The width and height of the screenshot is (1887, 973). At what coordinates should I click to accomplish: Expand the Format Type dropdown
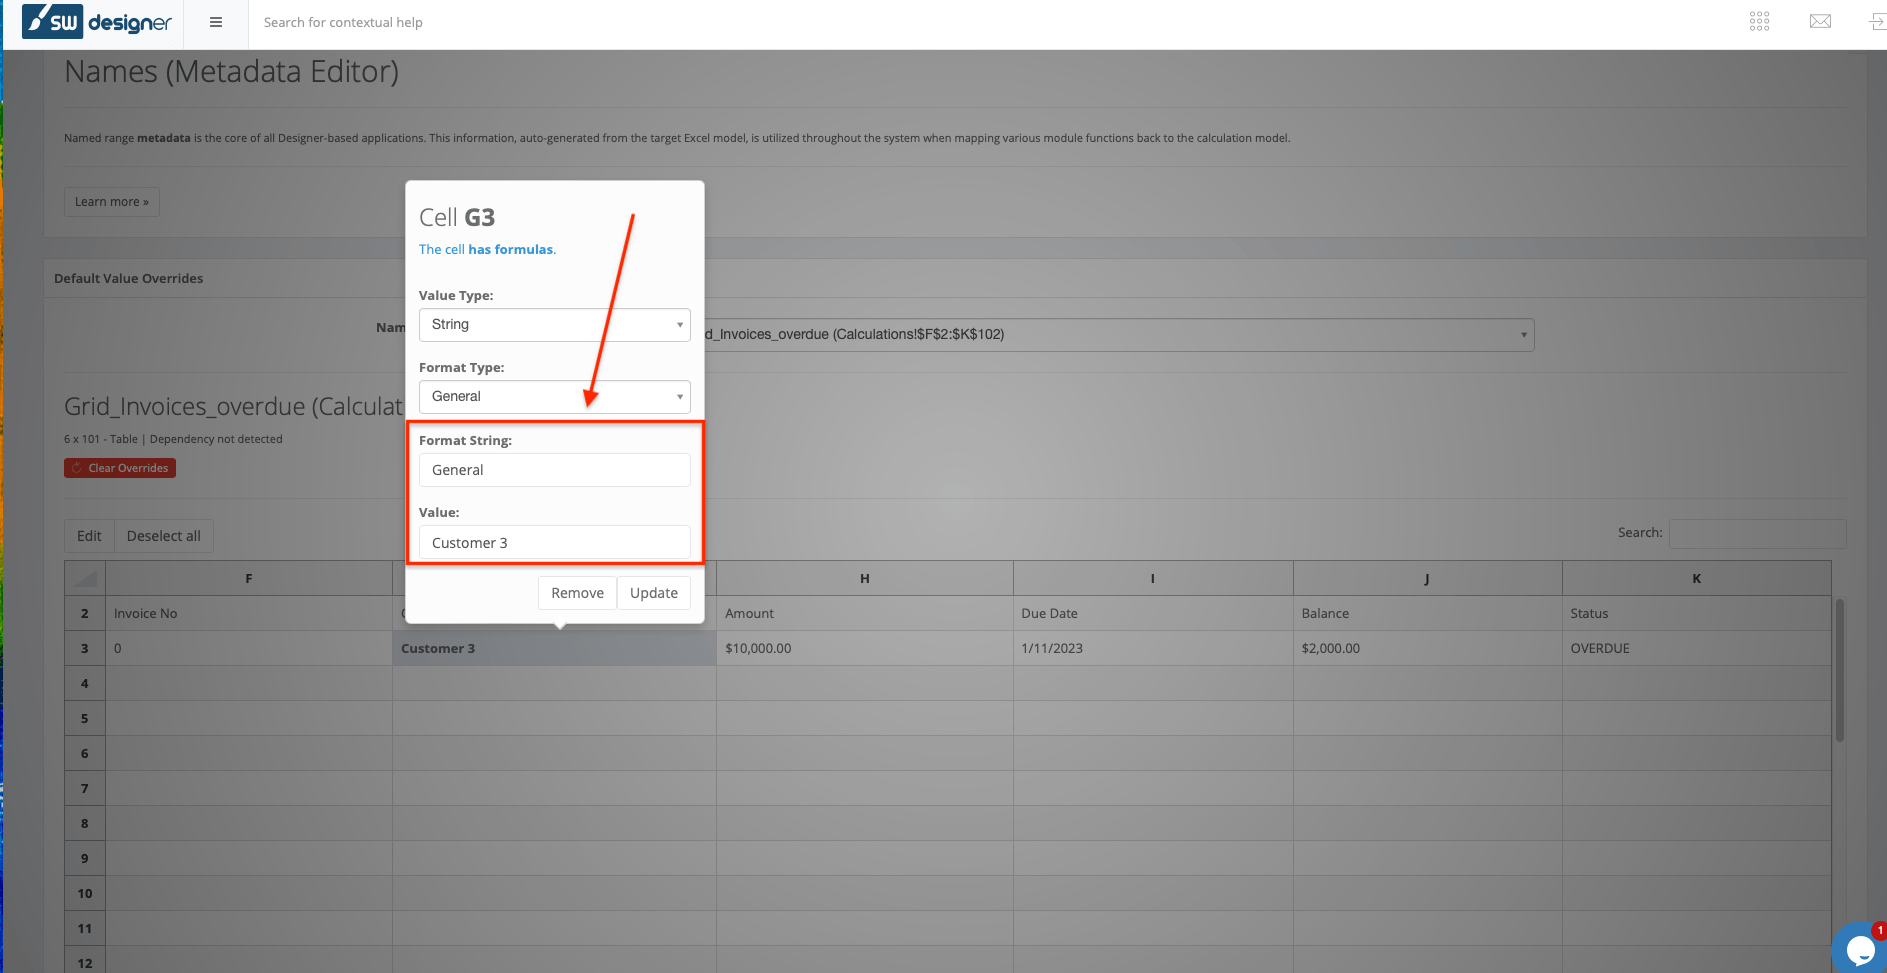(554, 397)
